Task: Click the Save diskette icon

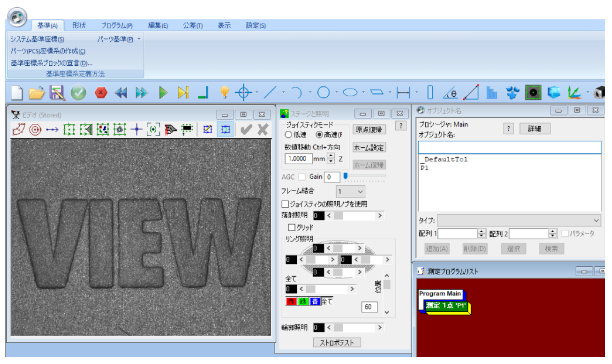Action: (x=57, y=93)
